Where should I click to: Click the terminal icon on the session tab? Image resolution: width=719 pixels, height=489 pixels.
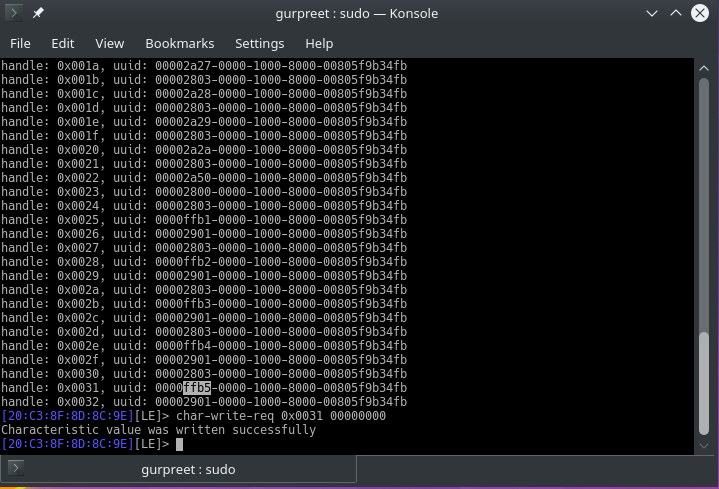[16, 468]
